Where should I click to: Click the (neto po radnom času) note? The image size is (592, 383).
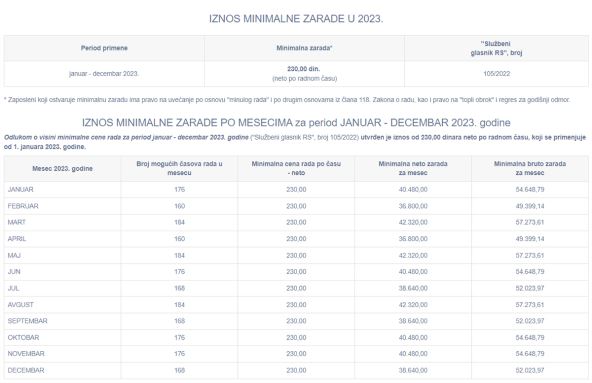tap(304, 78)
